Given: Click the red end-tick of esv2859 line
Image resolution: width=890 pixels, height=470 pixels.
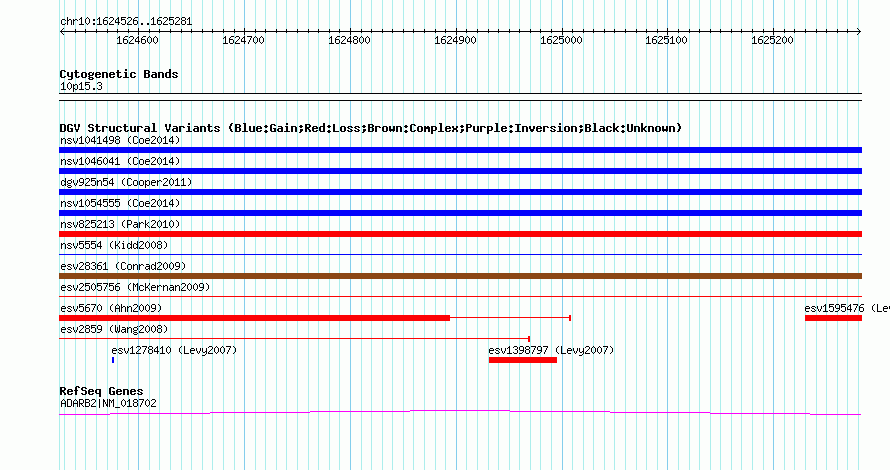Looking at the screenshot, I should pyautogui.click(x=529, y=339).
